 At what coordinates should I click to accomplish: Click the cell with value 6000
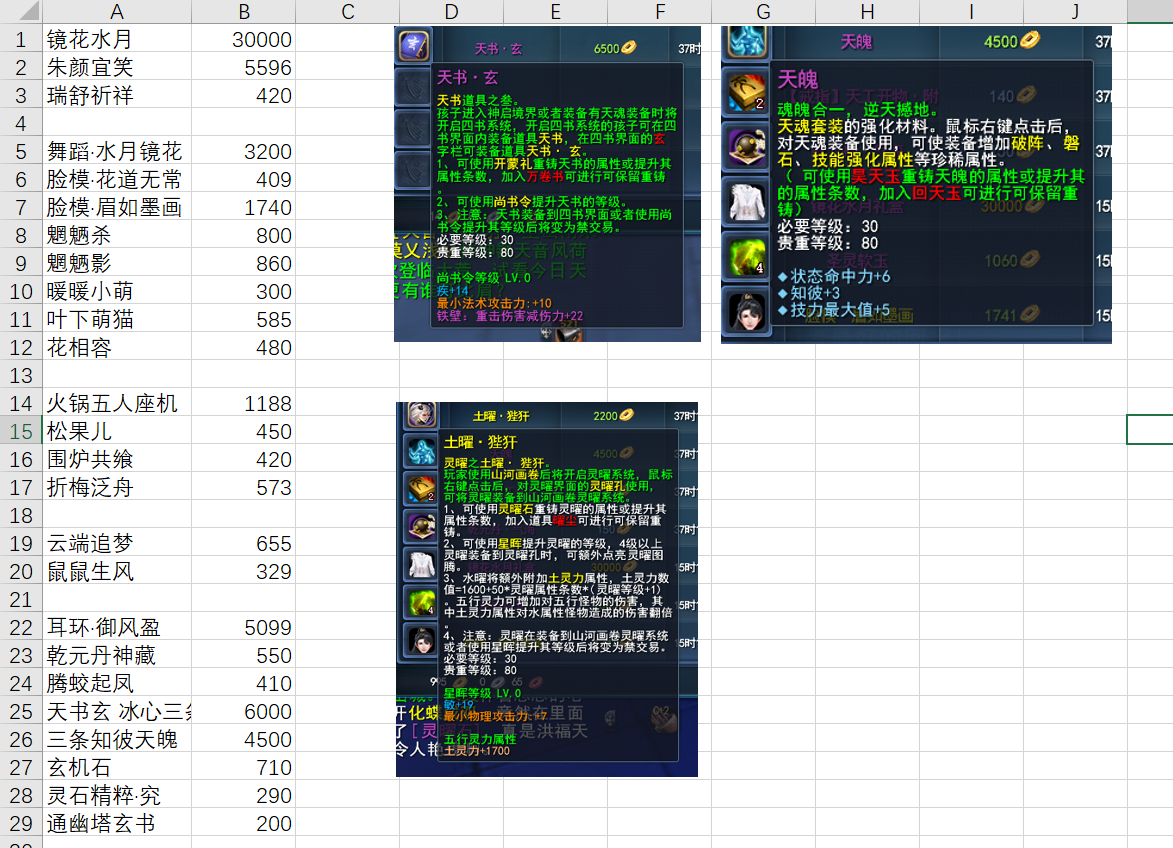[244, 711]
